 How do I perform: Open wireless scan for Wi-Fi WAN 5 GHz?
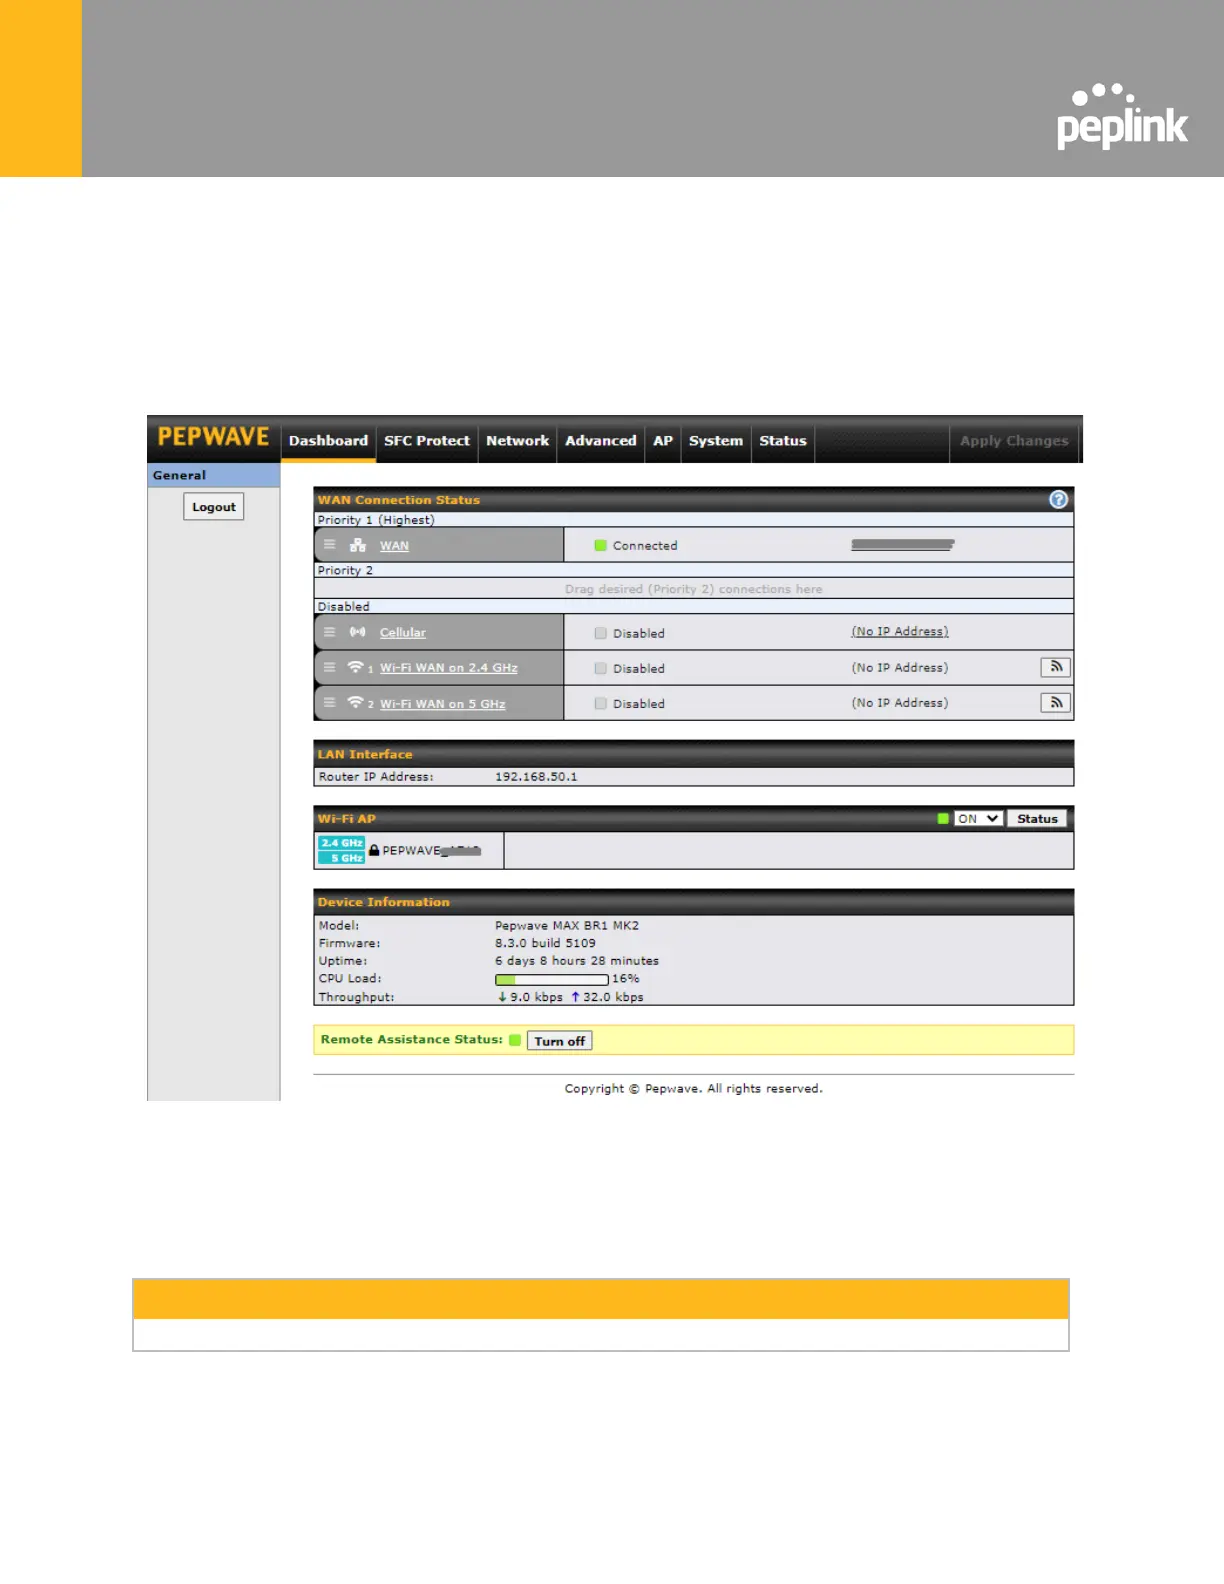(1055, 703)
